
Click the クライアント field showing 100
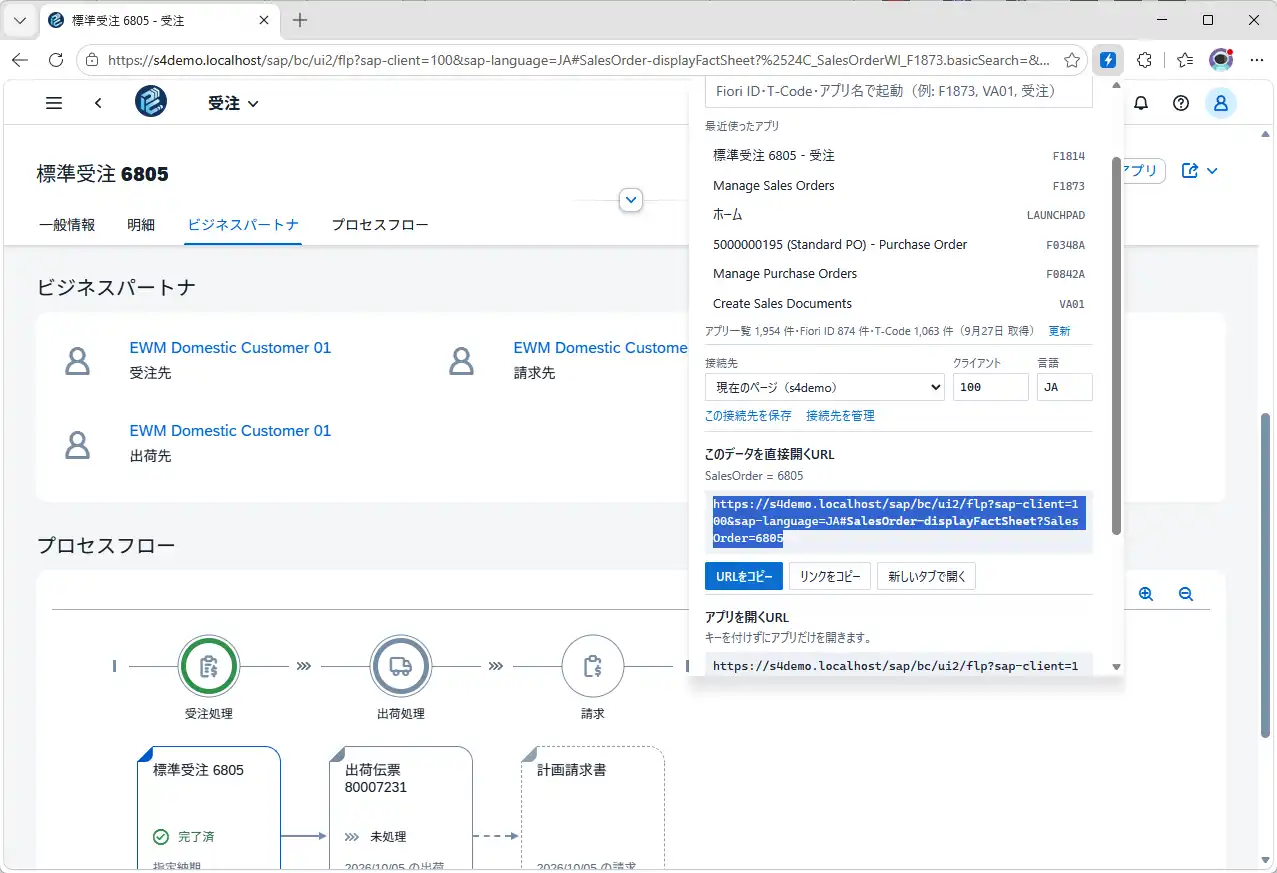click(x=991, y=387)
